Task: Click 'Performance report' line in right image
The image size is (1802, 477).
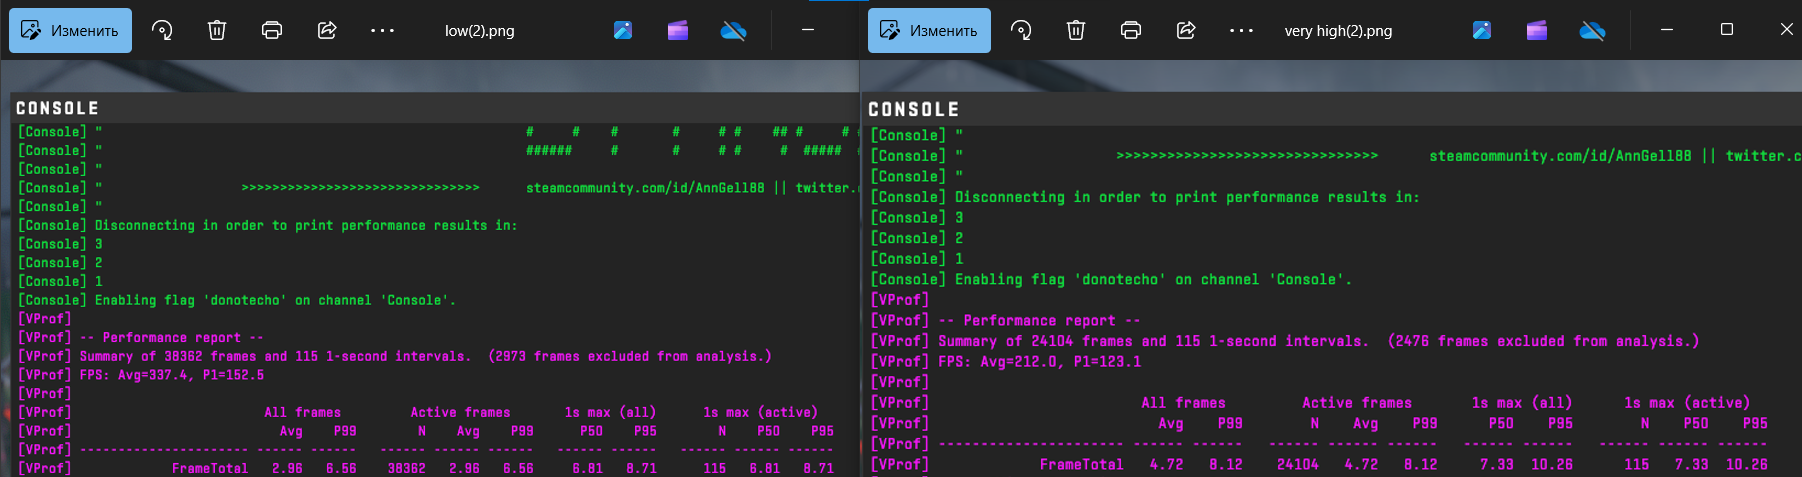Action: coord(1039,320)
